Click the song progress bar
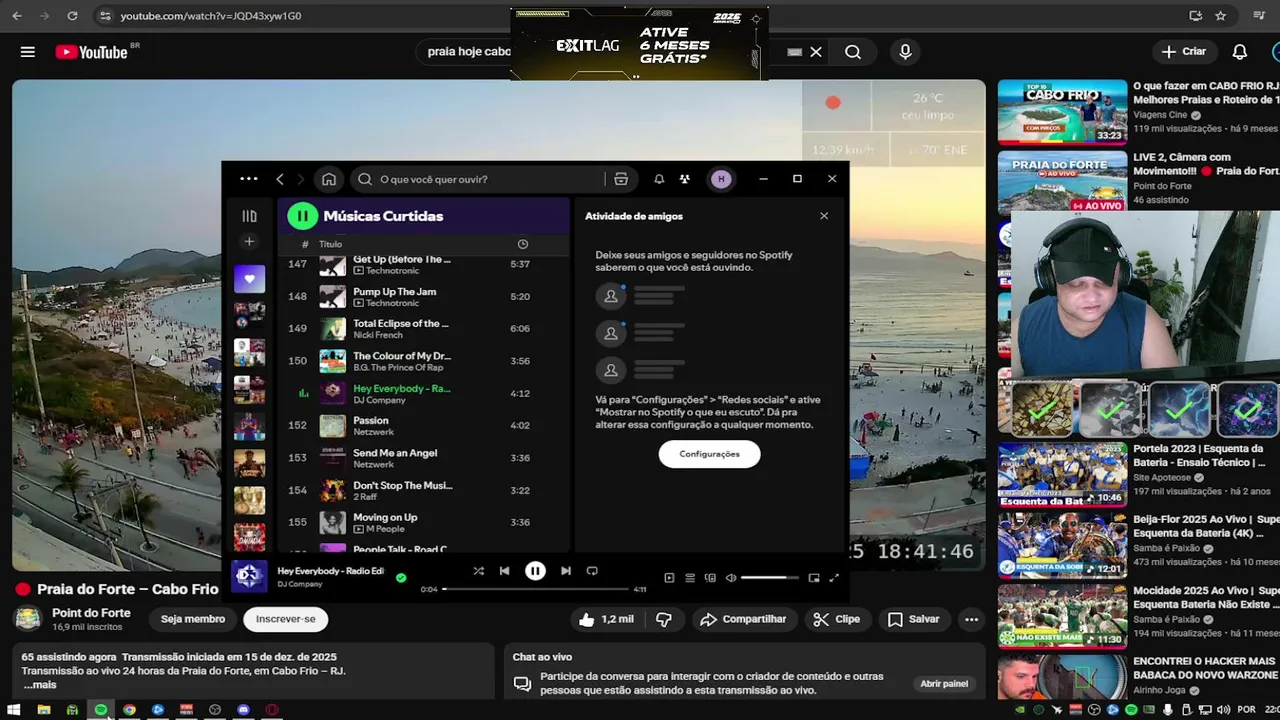This screenshot has width=1280, height=720. pos(536,589)
